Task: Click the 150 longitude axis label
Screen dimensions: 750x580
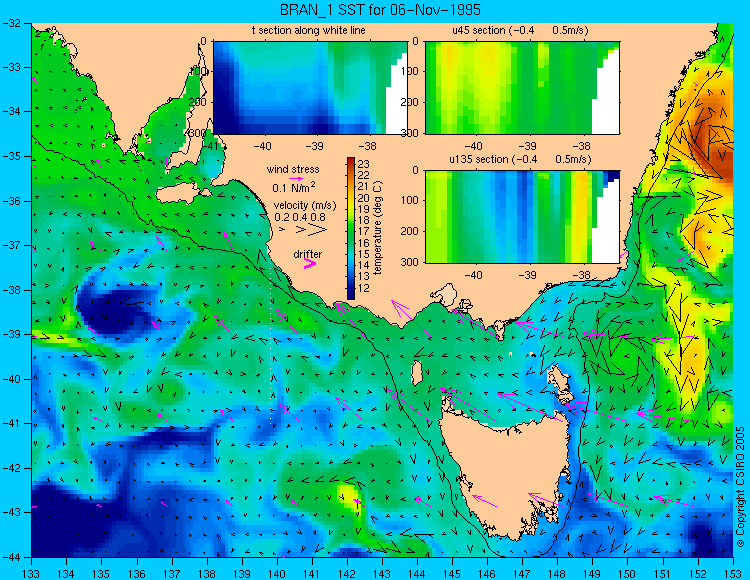Action: click(x=628, y=573)
